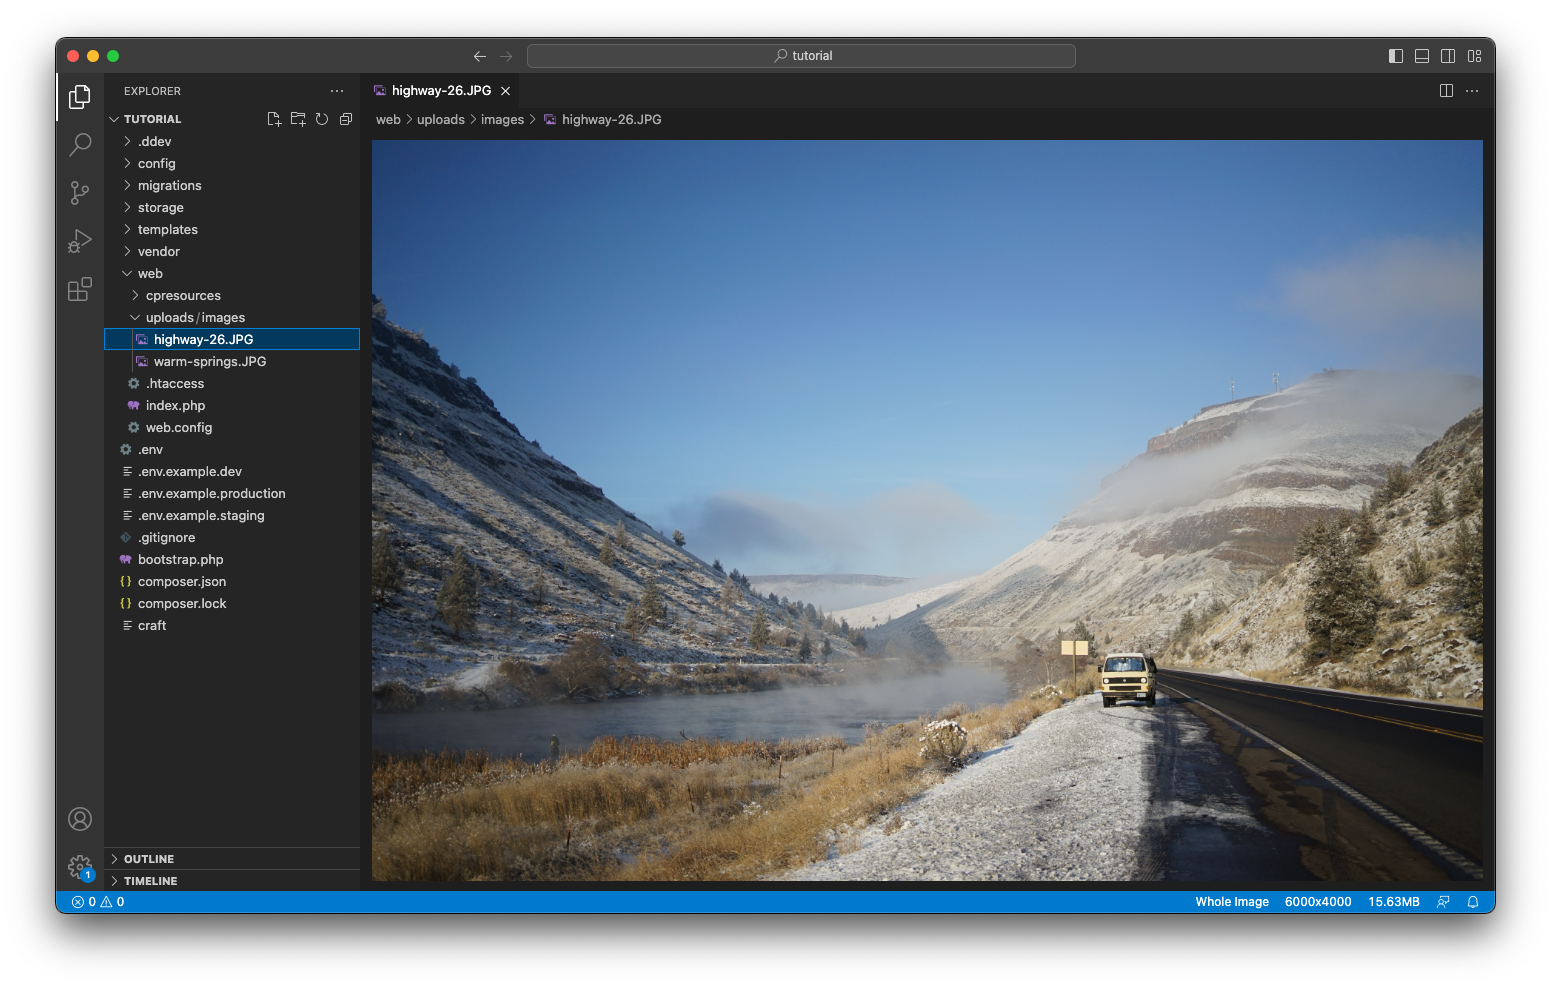Expand the templates folder

pyautogui.click(x=167, y=230)
